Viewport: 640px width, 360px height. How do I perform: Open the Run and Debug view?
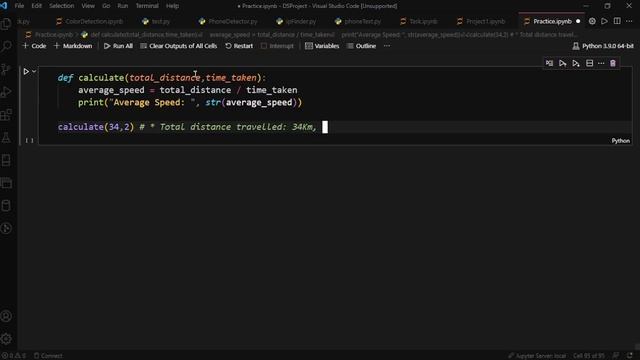coord(6,92)
